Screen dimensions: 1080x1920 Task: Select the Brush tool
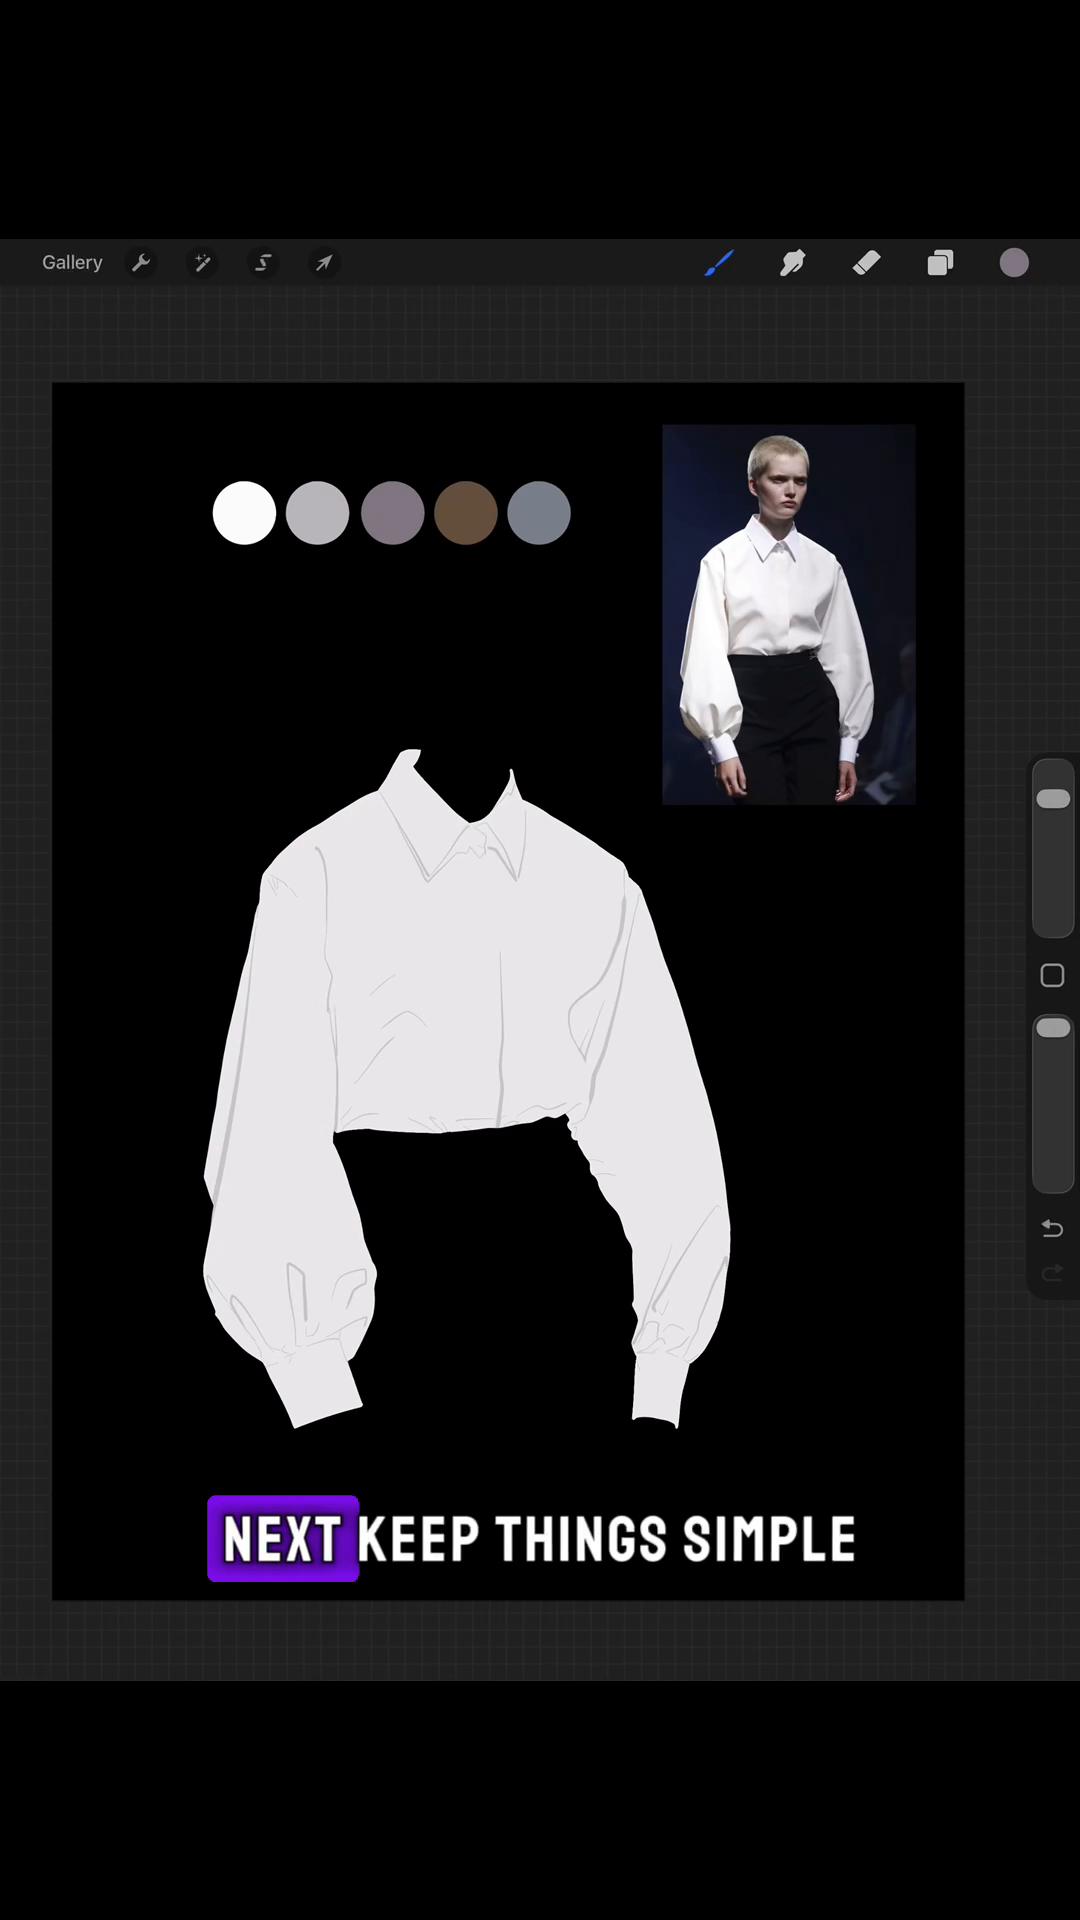tap(719, 263)
